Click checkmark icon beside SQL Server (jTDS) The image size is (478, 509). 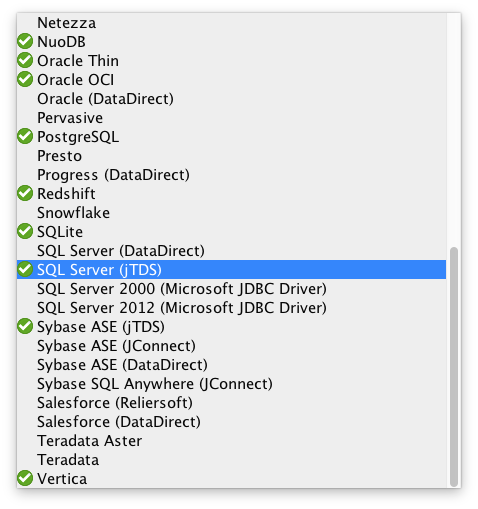[x=25, y=269]
